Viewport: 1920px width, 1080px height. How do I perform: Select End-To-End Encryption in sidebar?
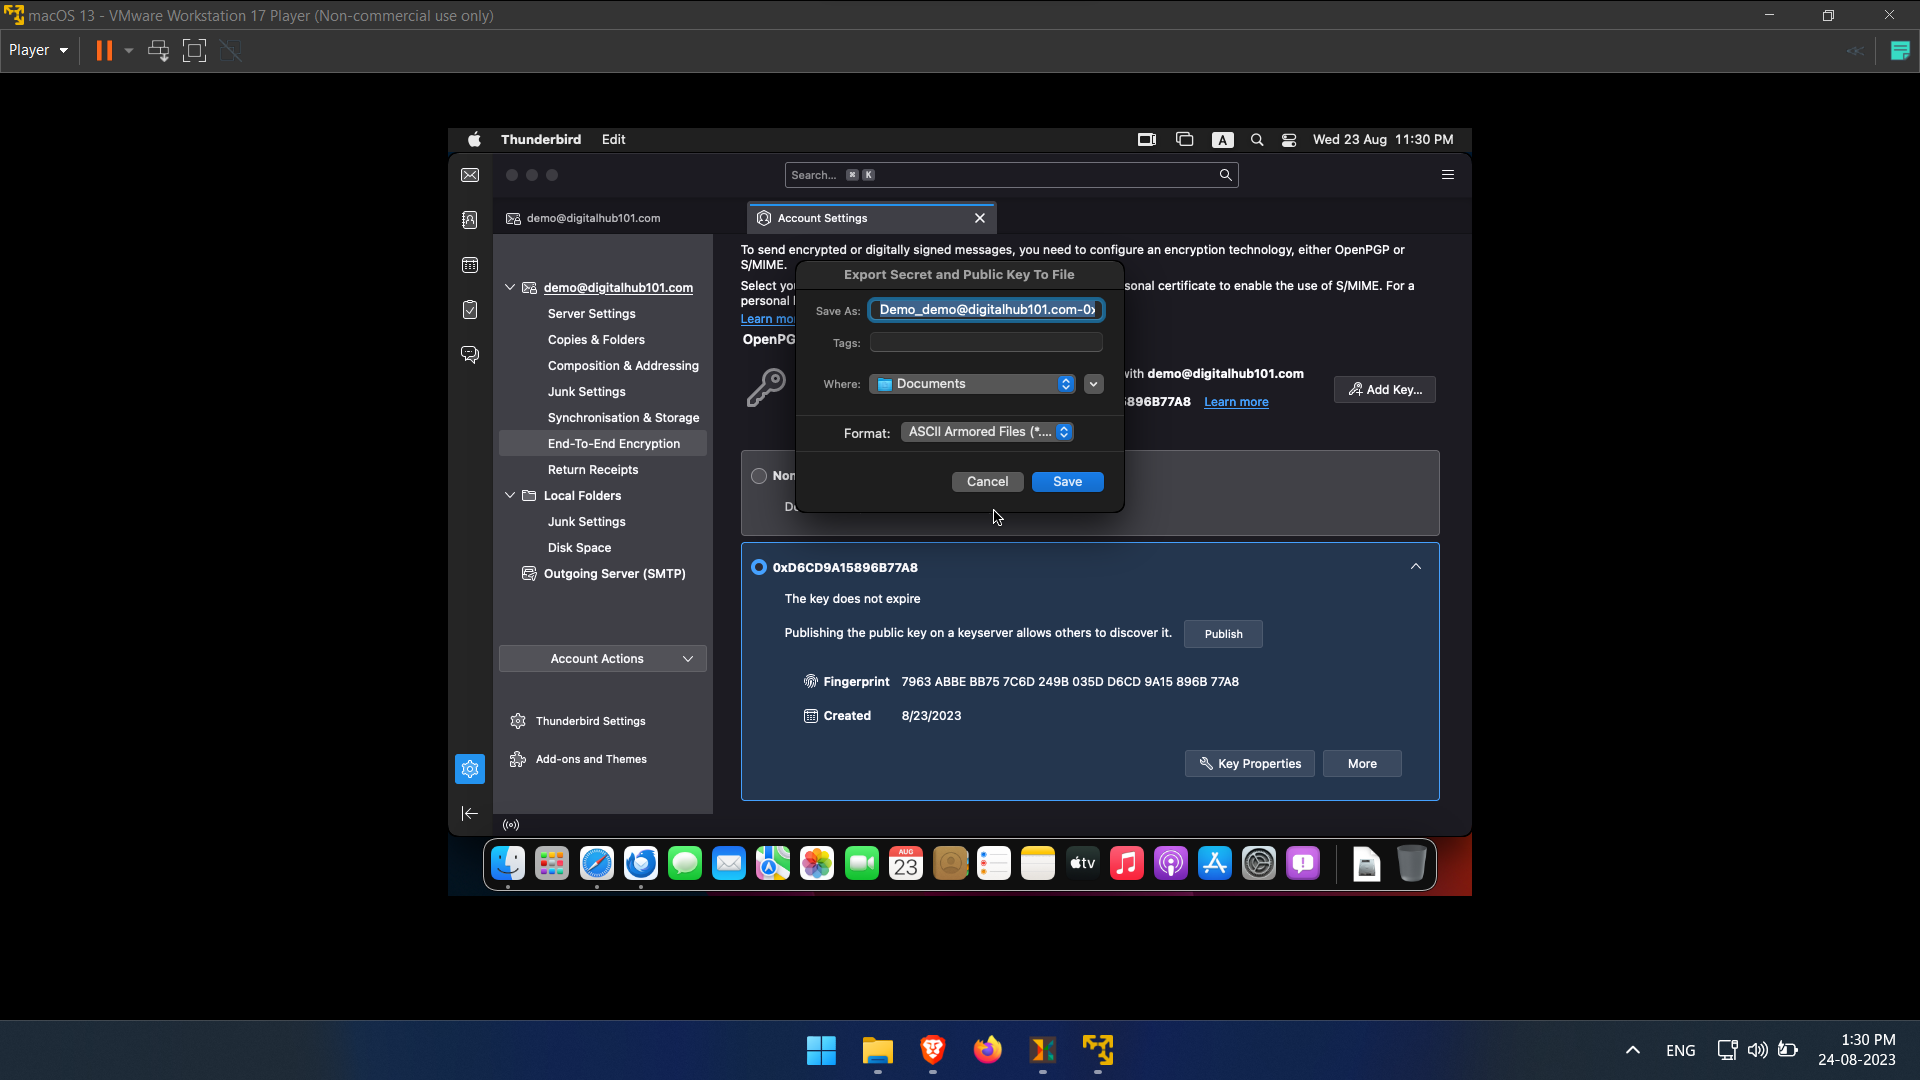click(603, 444)
